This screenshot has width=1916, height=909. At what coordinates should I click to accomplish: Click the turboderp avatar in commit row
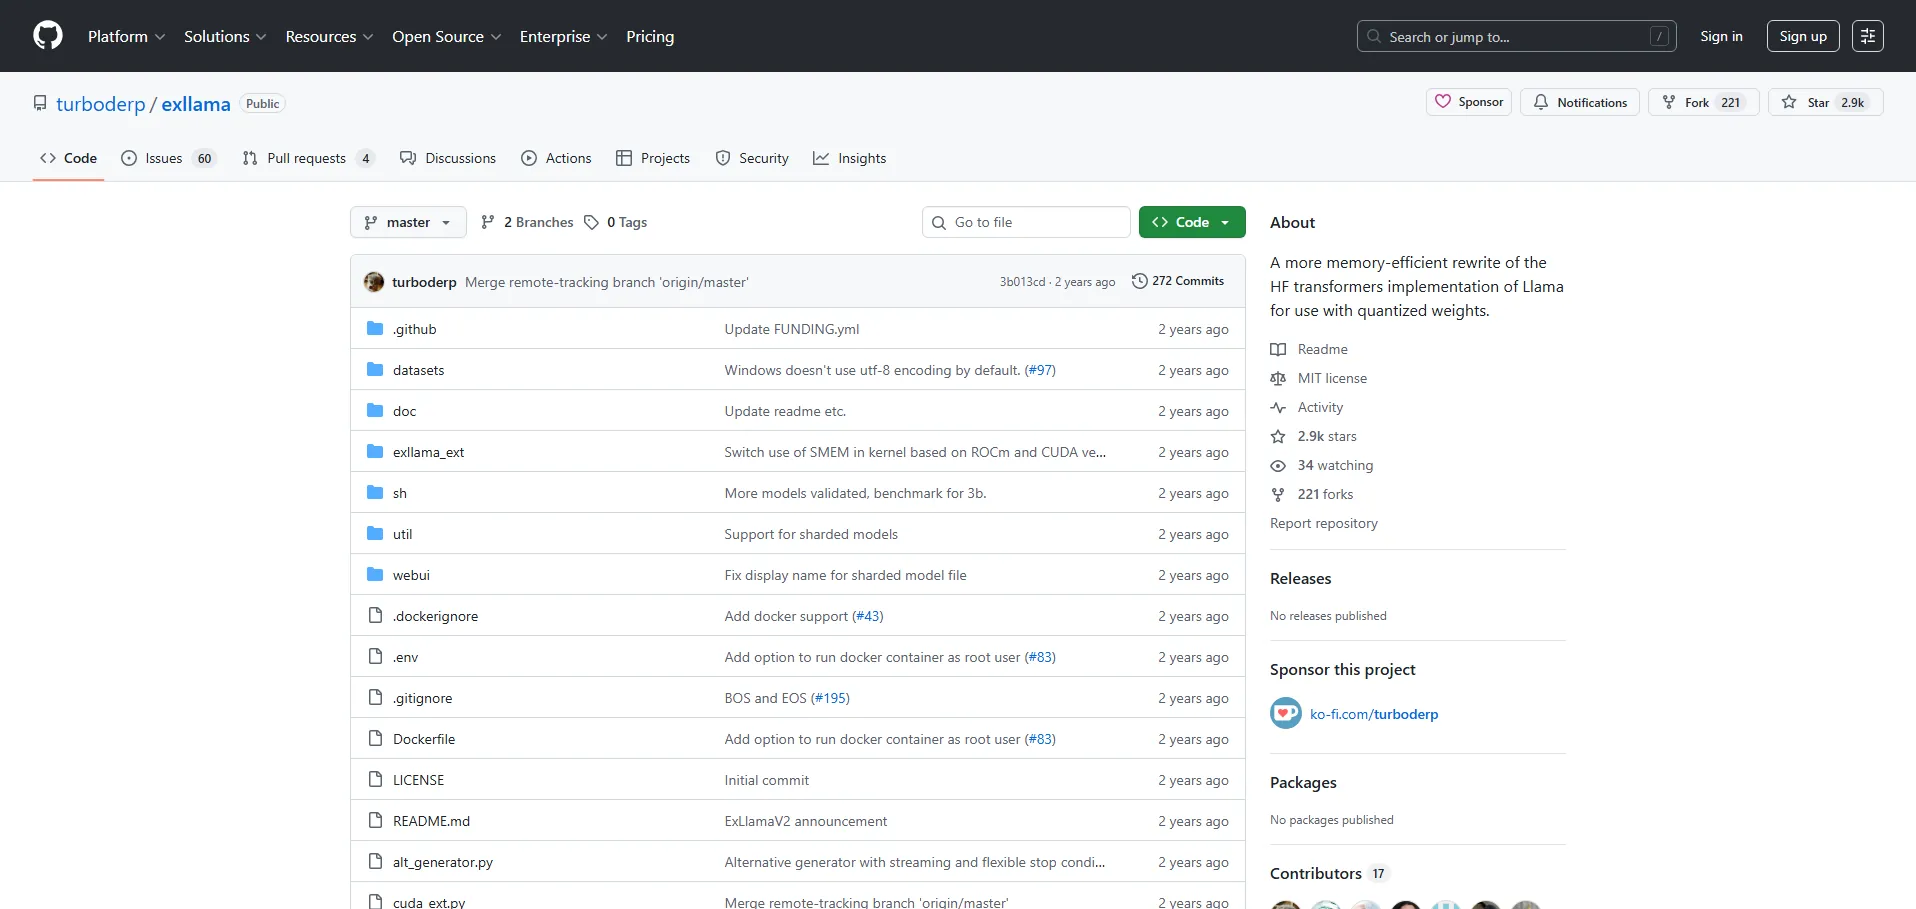pyautogui.click(x=374, y=282)
